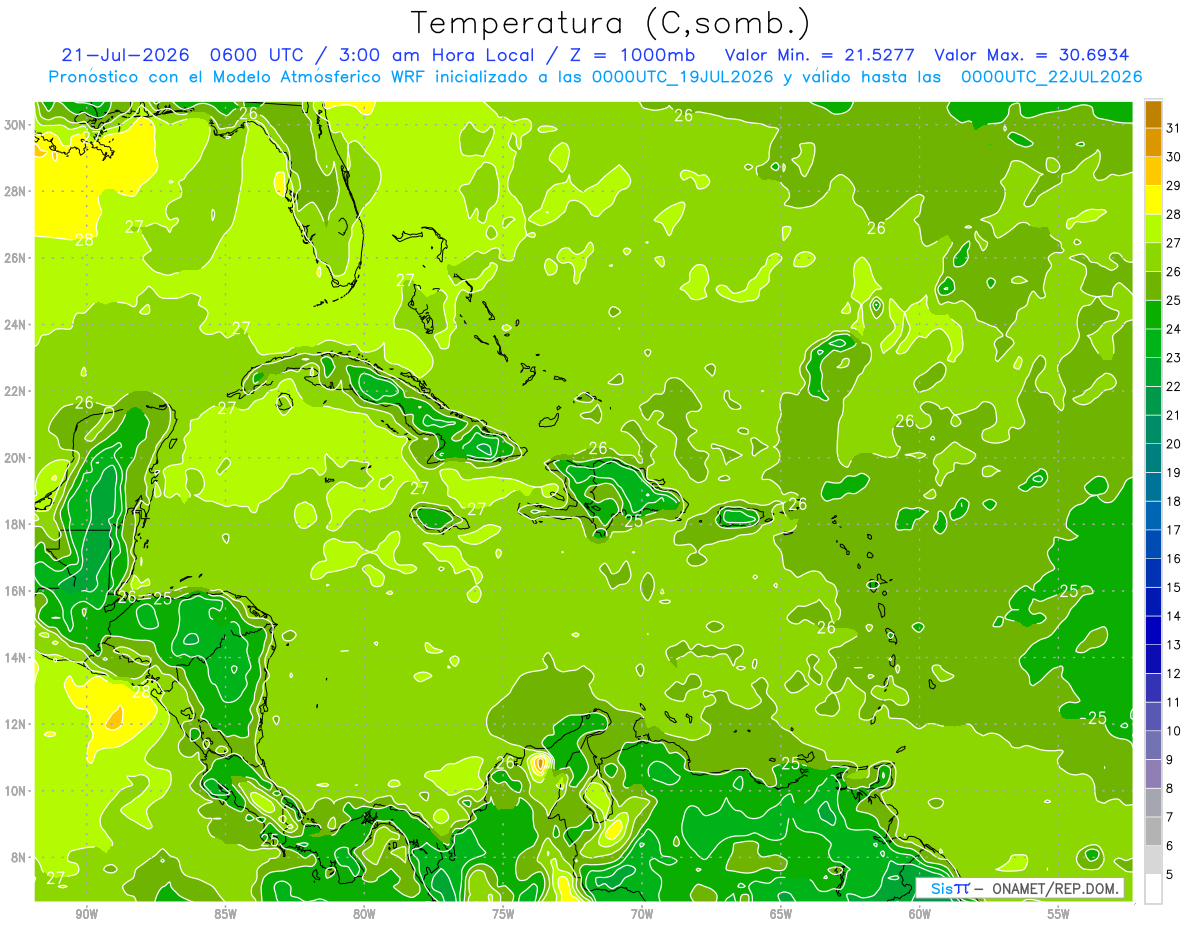
Task: Click legend value 29 on color bar
Action: click(1174, 185)
